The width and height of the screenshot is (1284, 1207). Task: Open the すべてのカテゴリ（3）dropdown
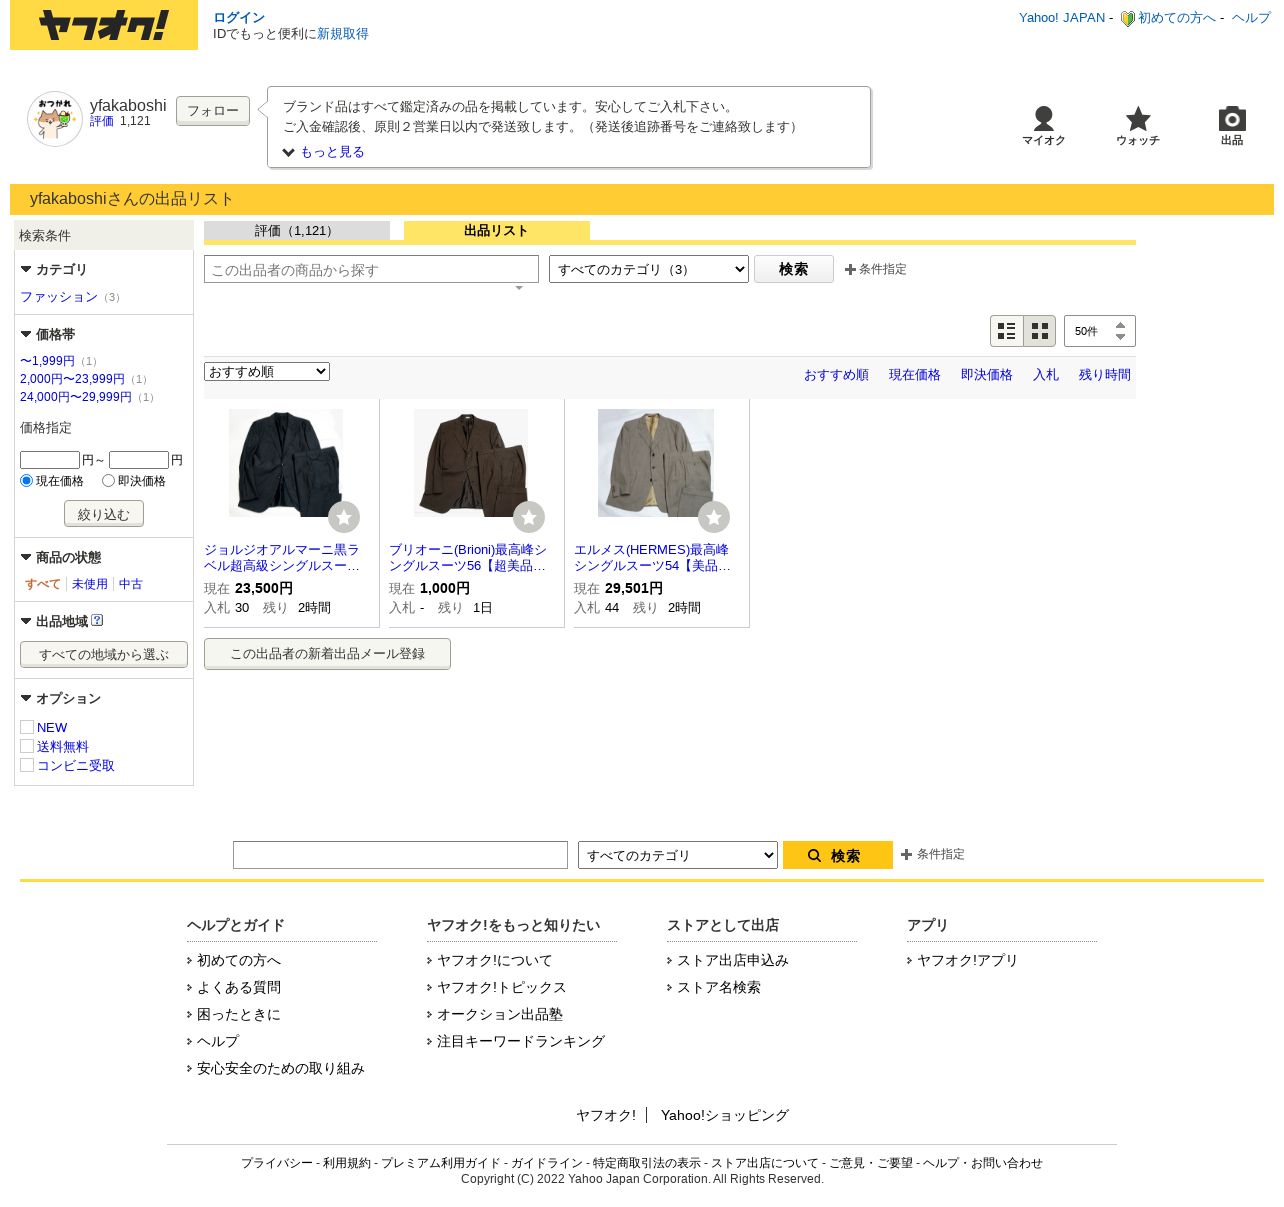tap(649, 269)
